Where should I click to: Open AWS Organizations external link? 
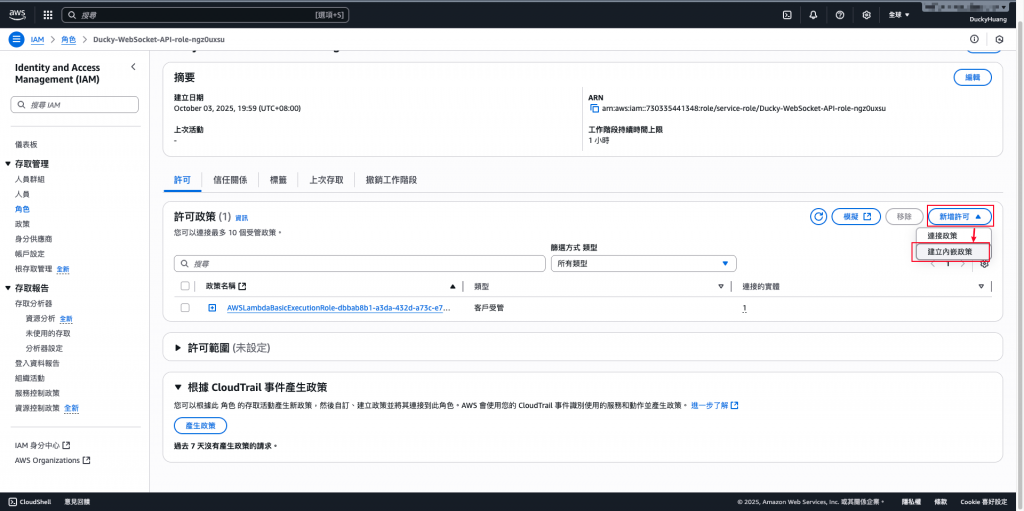52,460
